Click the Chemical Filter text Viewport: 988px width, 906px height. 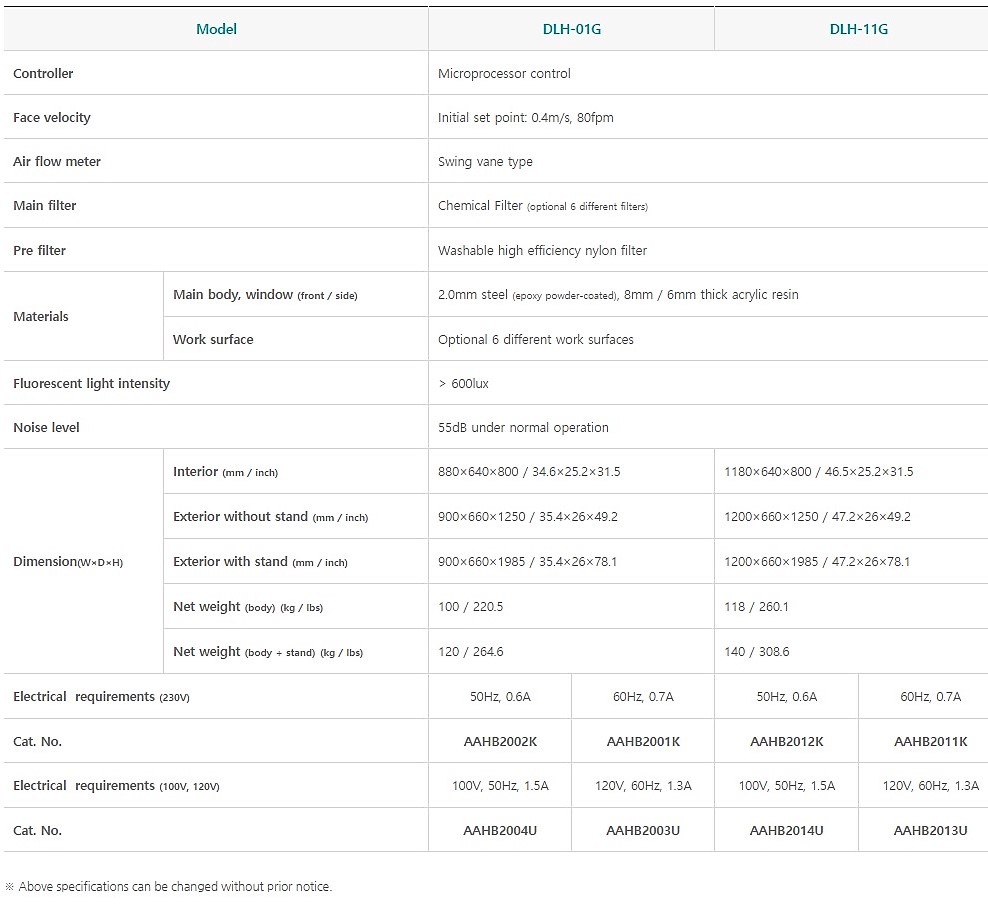(480, 205)
